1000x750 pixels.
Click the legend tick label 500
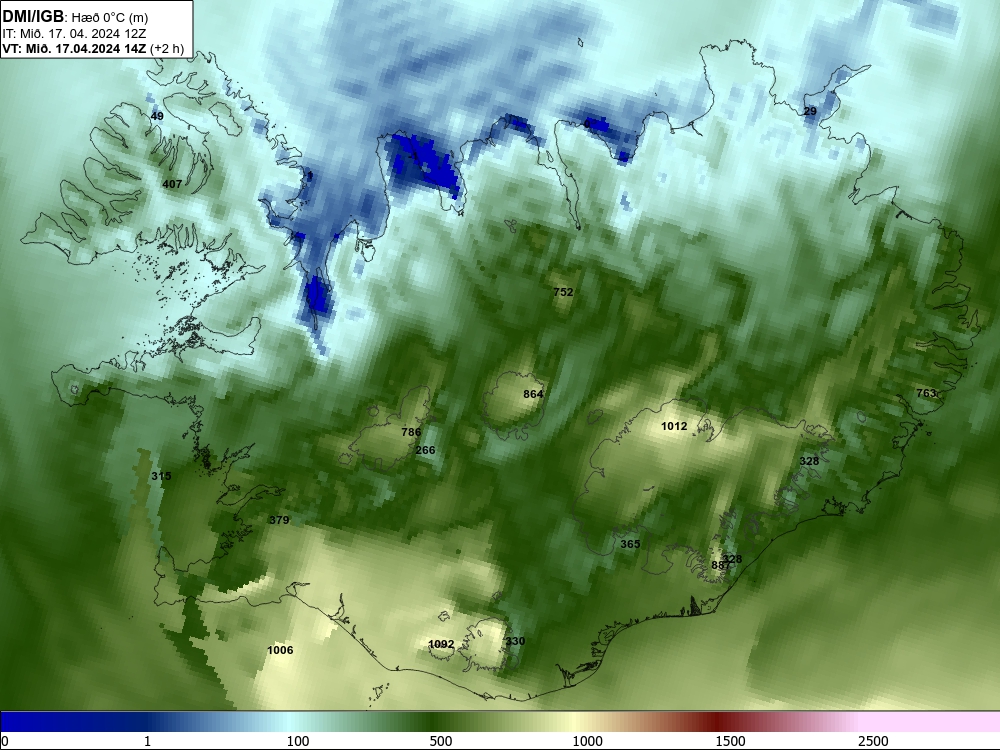coord(441,741)
